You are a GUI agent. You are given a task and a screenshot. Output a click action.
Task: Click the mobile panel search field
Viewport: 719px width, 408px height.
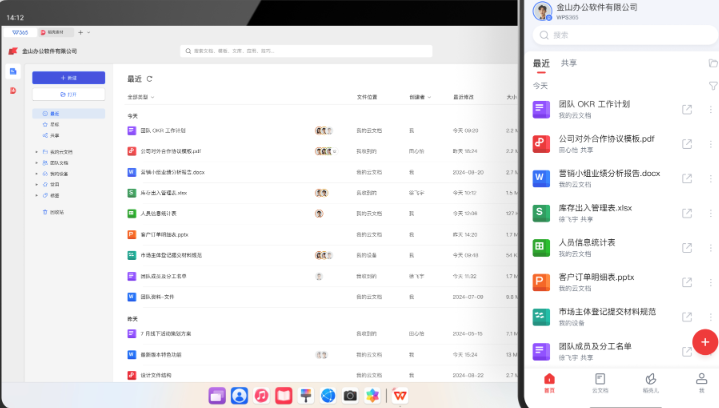625,35
